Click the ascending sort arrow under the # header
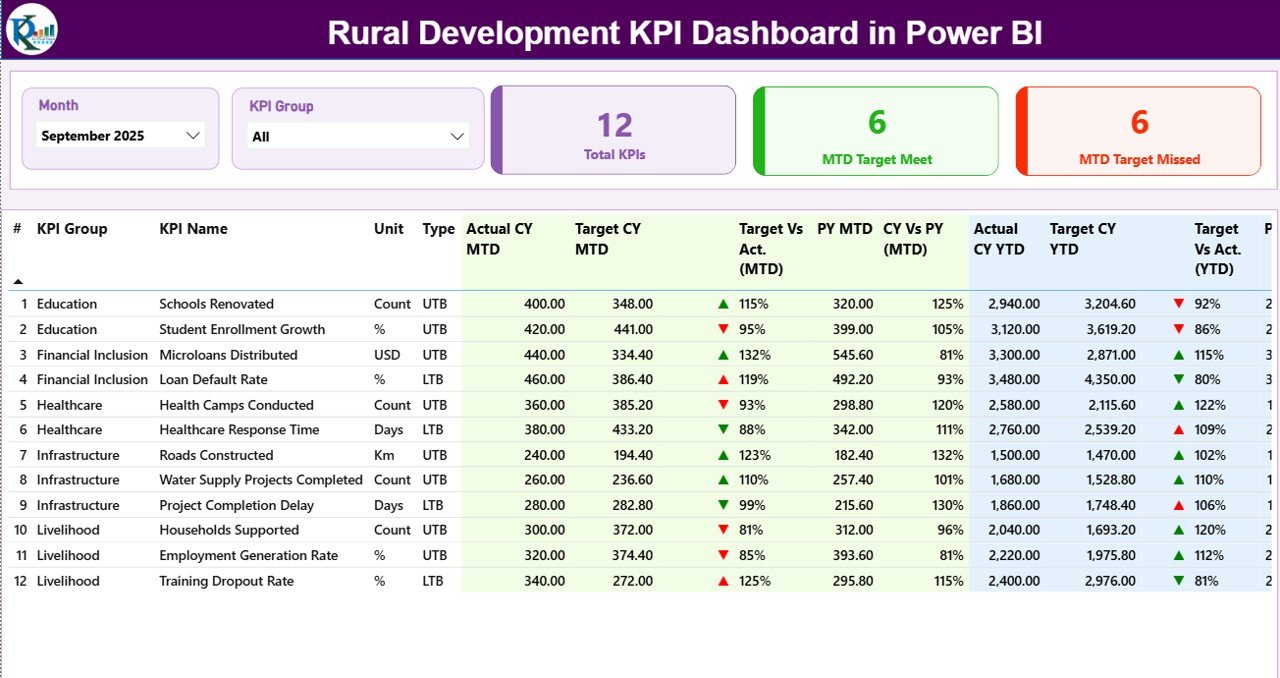The width and height of the screenshot is (1280, 678). [17, 282]
